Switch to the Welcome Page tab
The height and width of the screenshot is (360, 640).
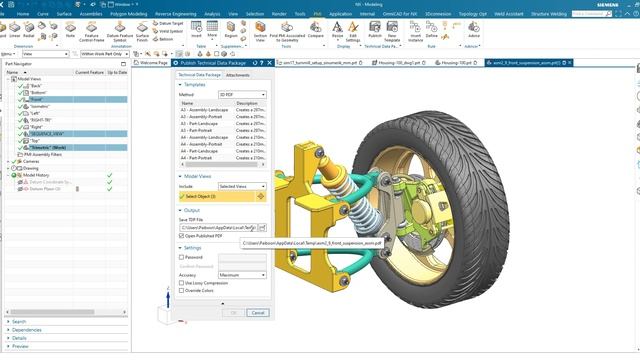pyautogui.click(x=151, y=63)
